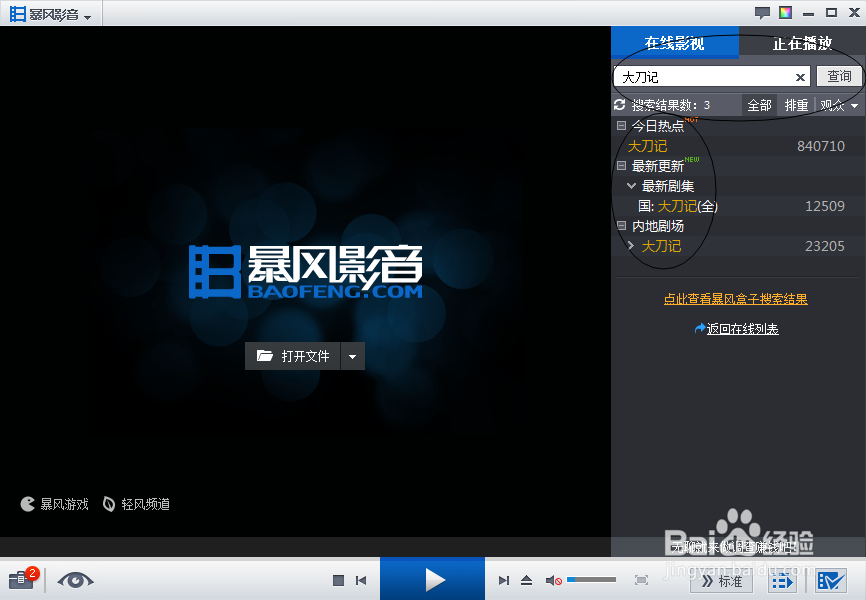Open 轻风频道 link
The height and width of the screenshot is (600, 866).
136,504
